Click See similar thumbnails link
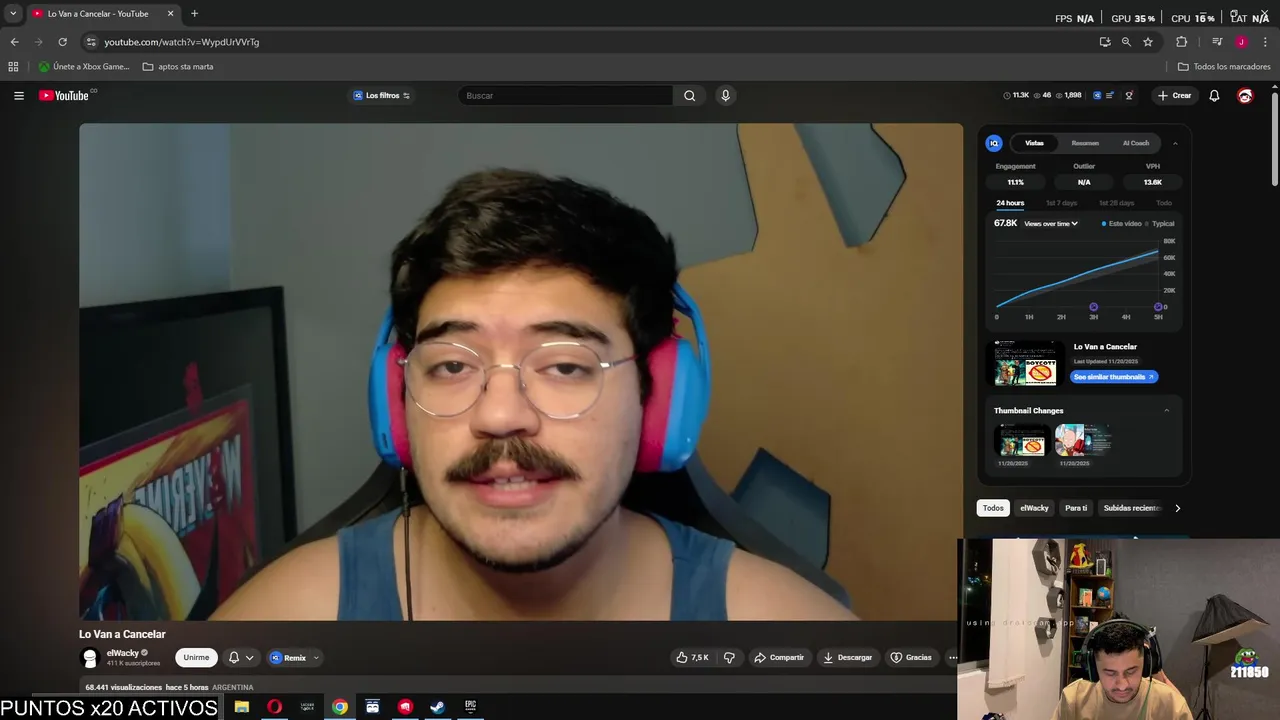The width and height of the screenshot is (1280, 720). click(x=1114, y=377)
